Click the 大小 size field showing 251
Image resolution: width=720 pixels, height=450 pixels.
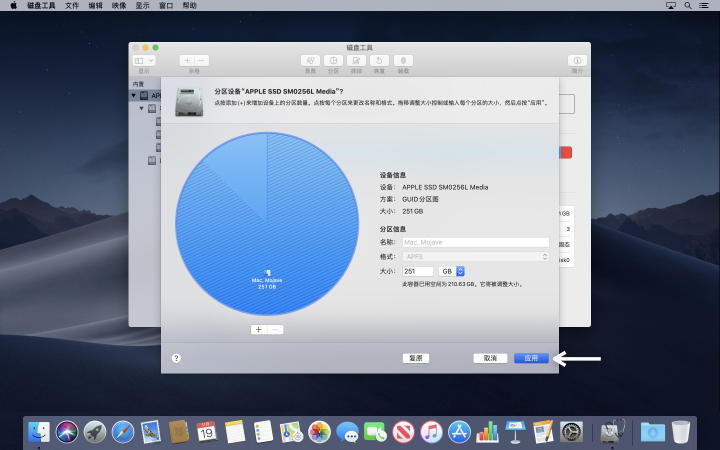coord(418,271)
